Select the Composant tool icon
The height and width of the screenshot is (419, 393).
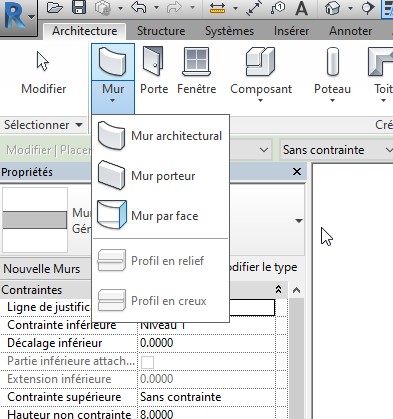pyautogui.click(x=261, y=62)
